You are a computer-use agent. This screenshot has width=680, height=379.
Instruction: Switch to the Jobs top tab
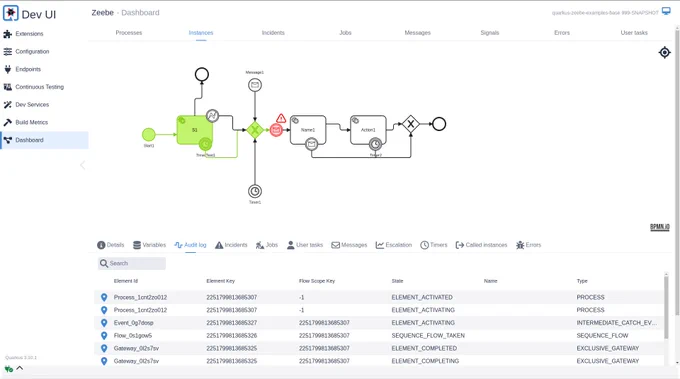pos(345,33)
